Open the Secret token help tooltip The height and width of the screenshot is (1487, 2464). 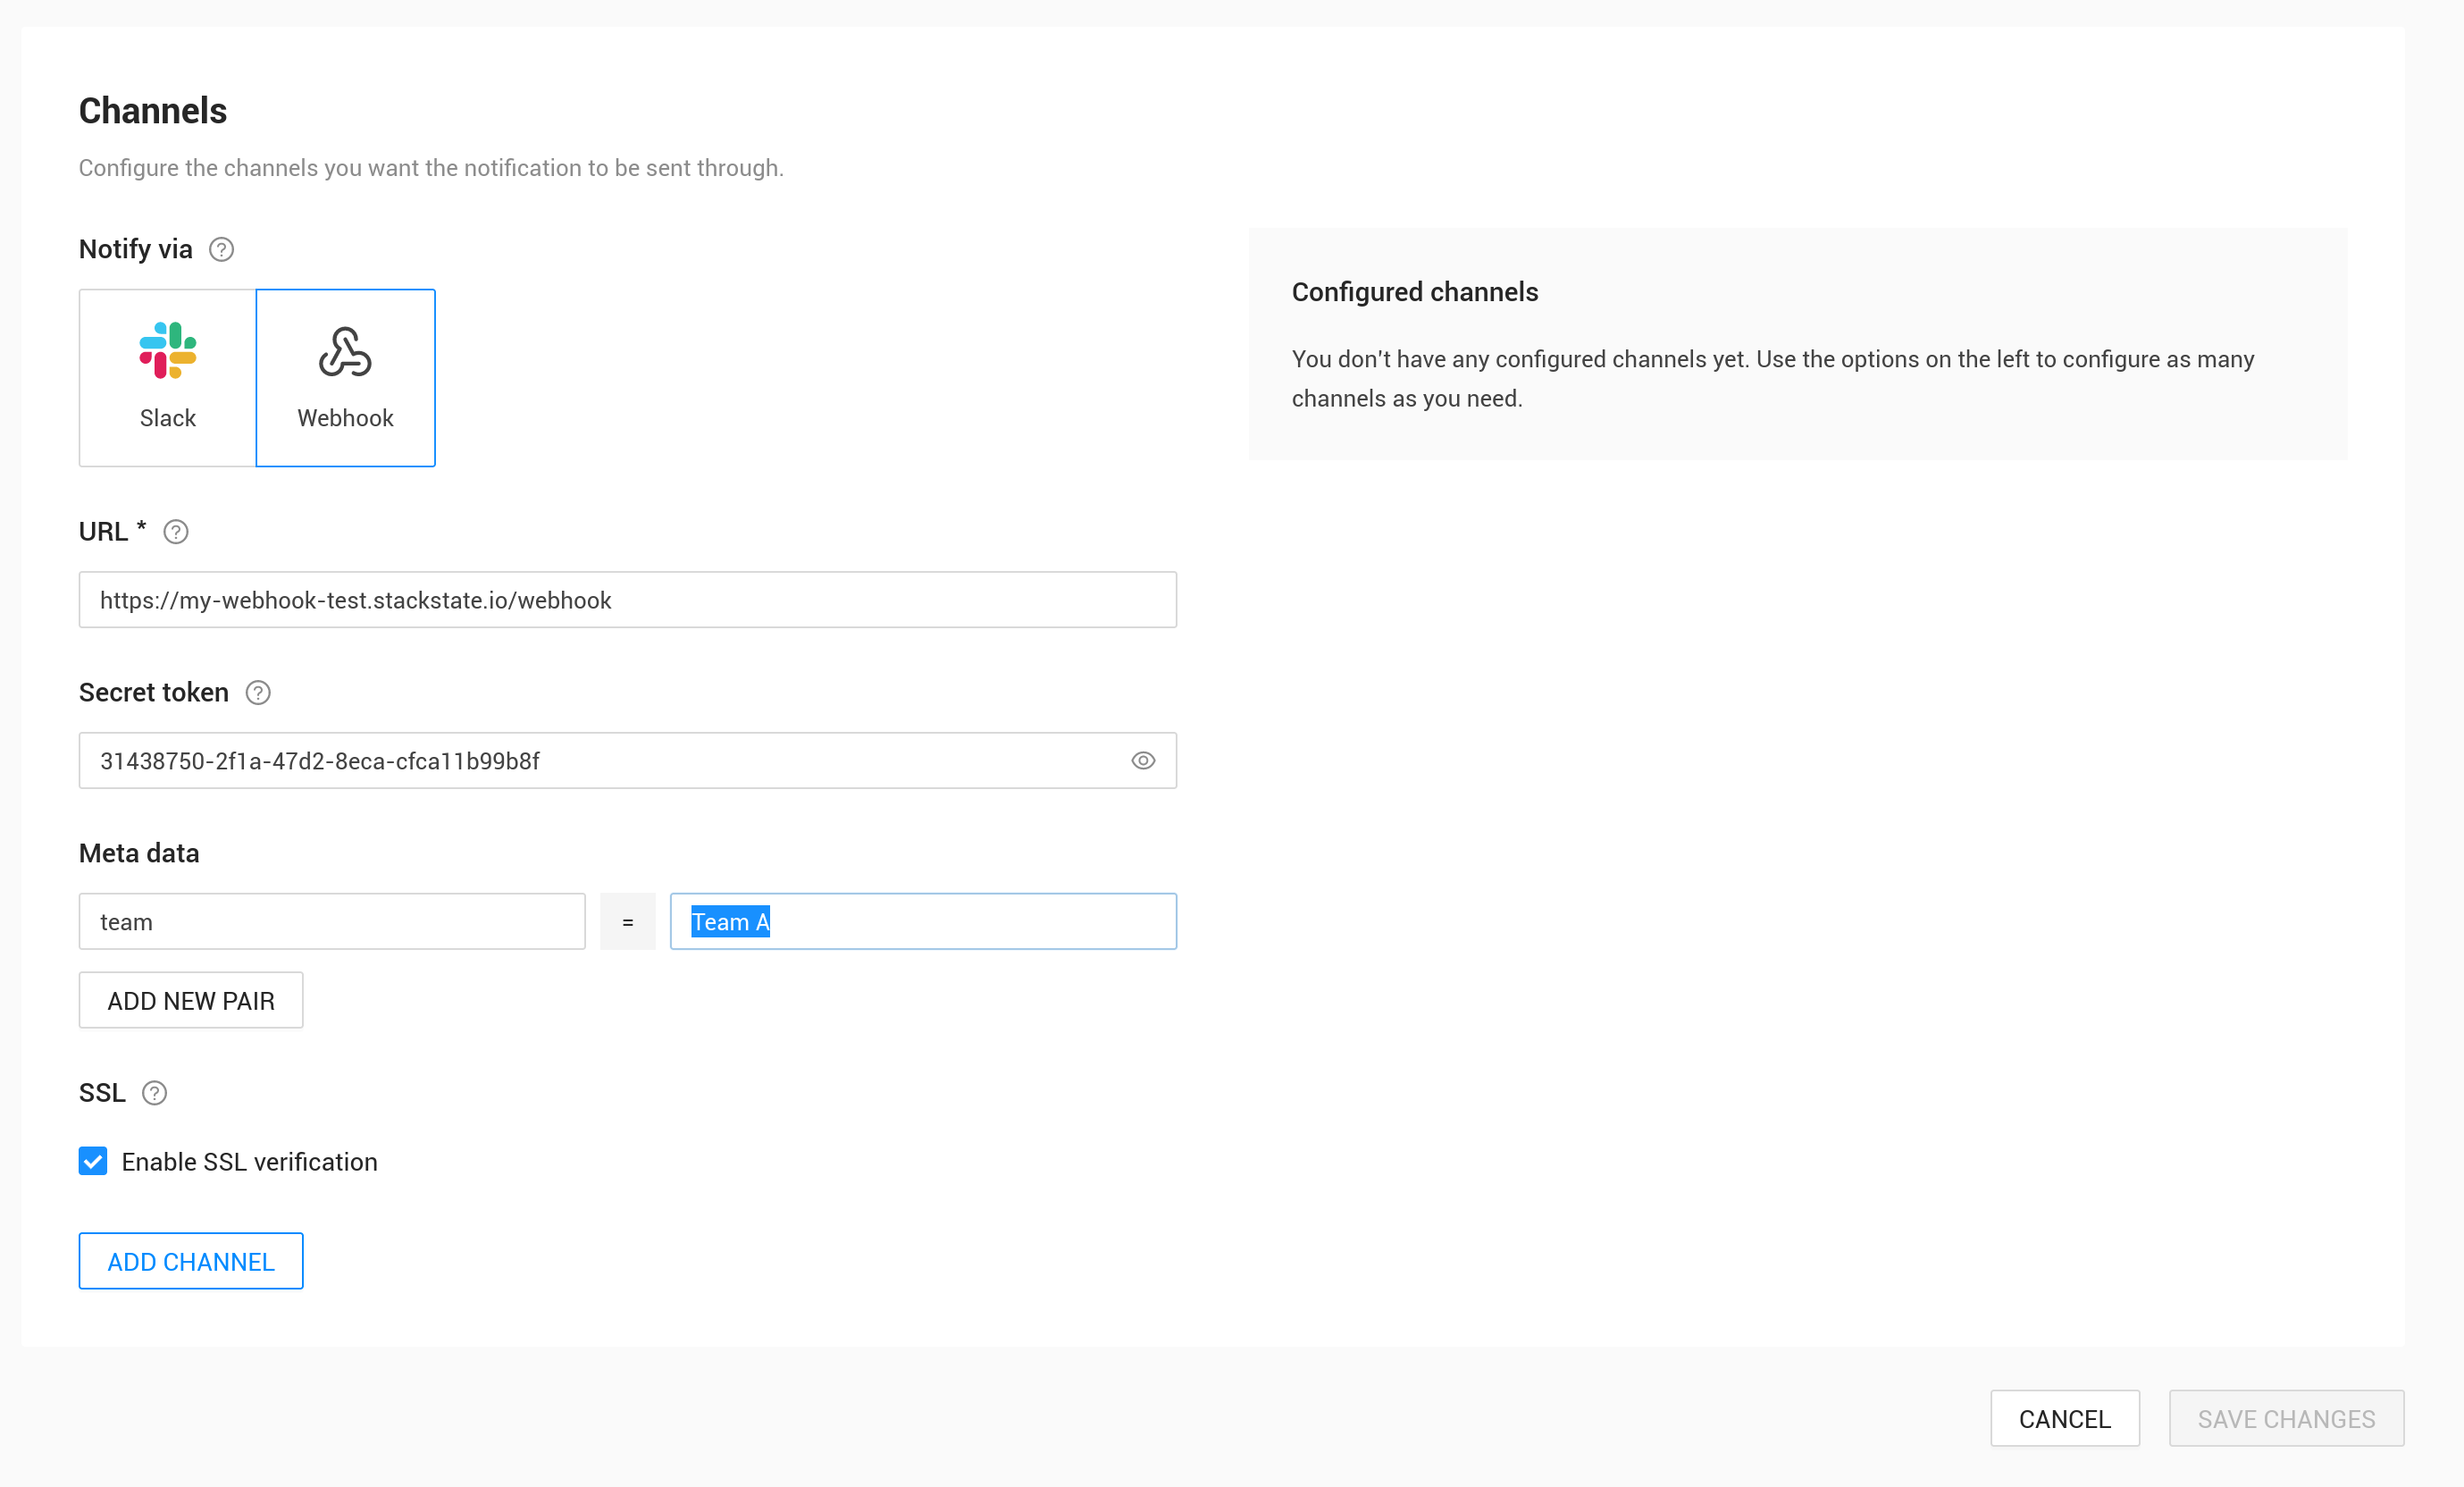point(257,692)
